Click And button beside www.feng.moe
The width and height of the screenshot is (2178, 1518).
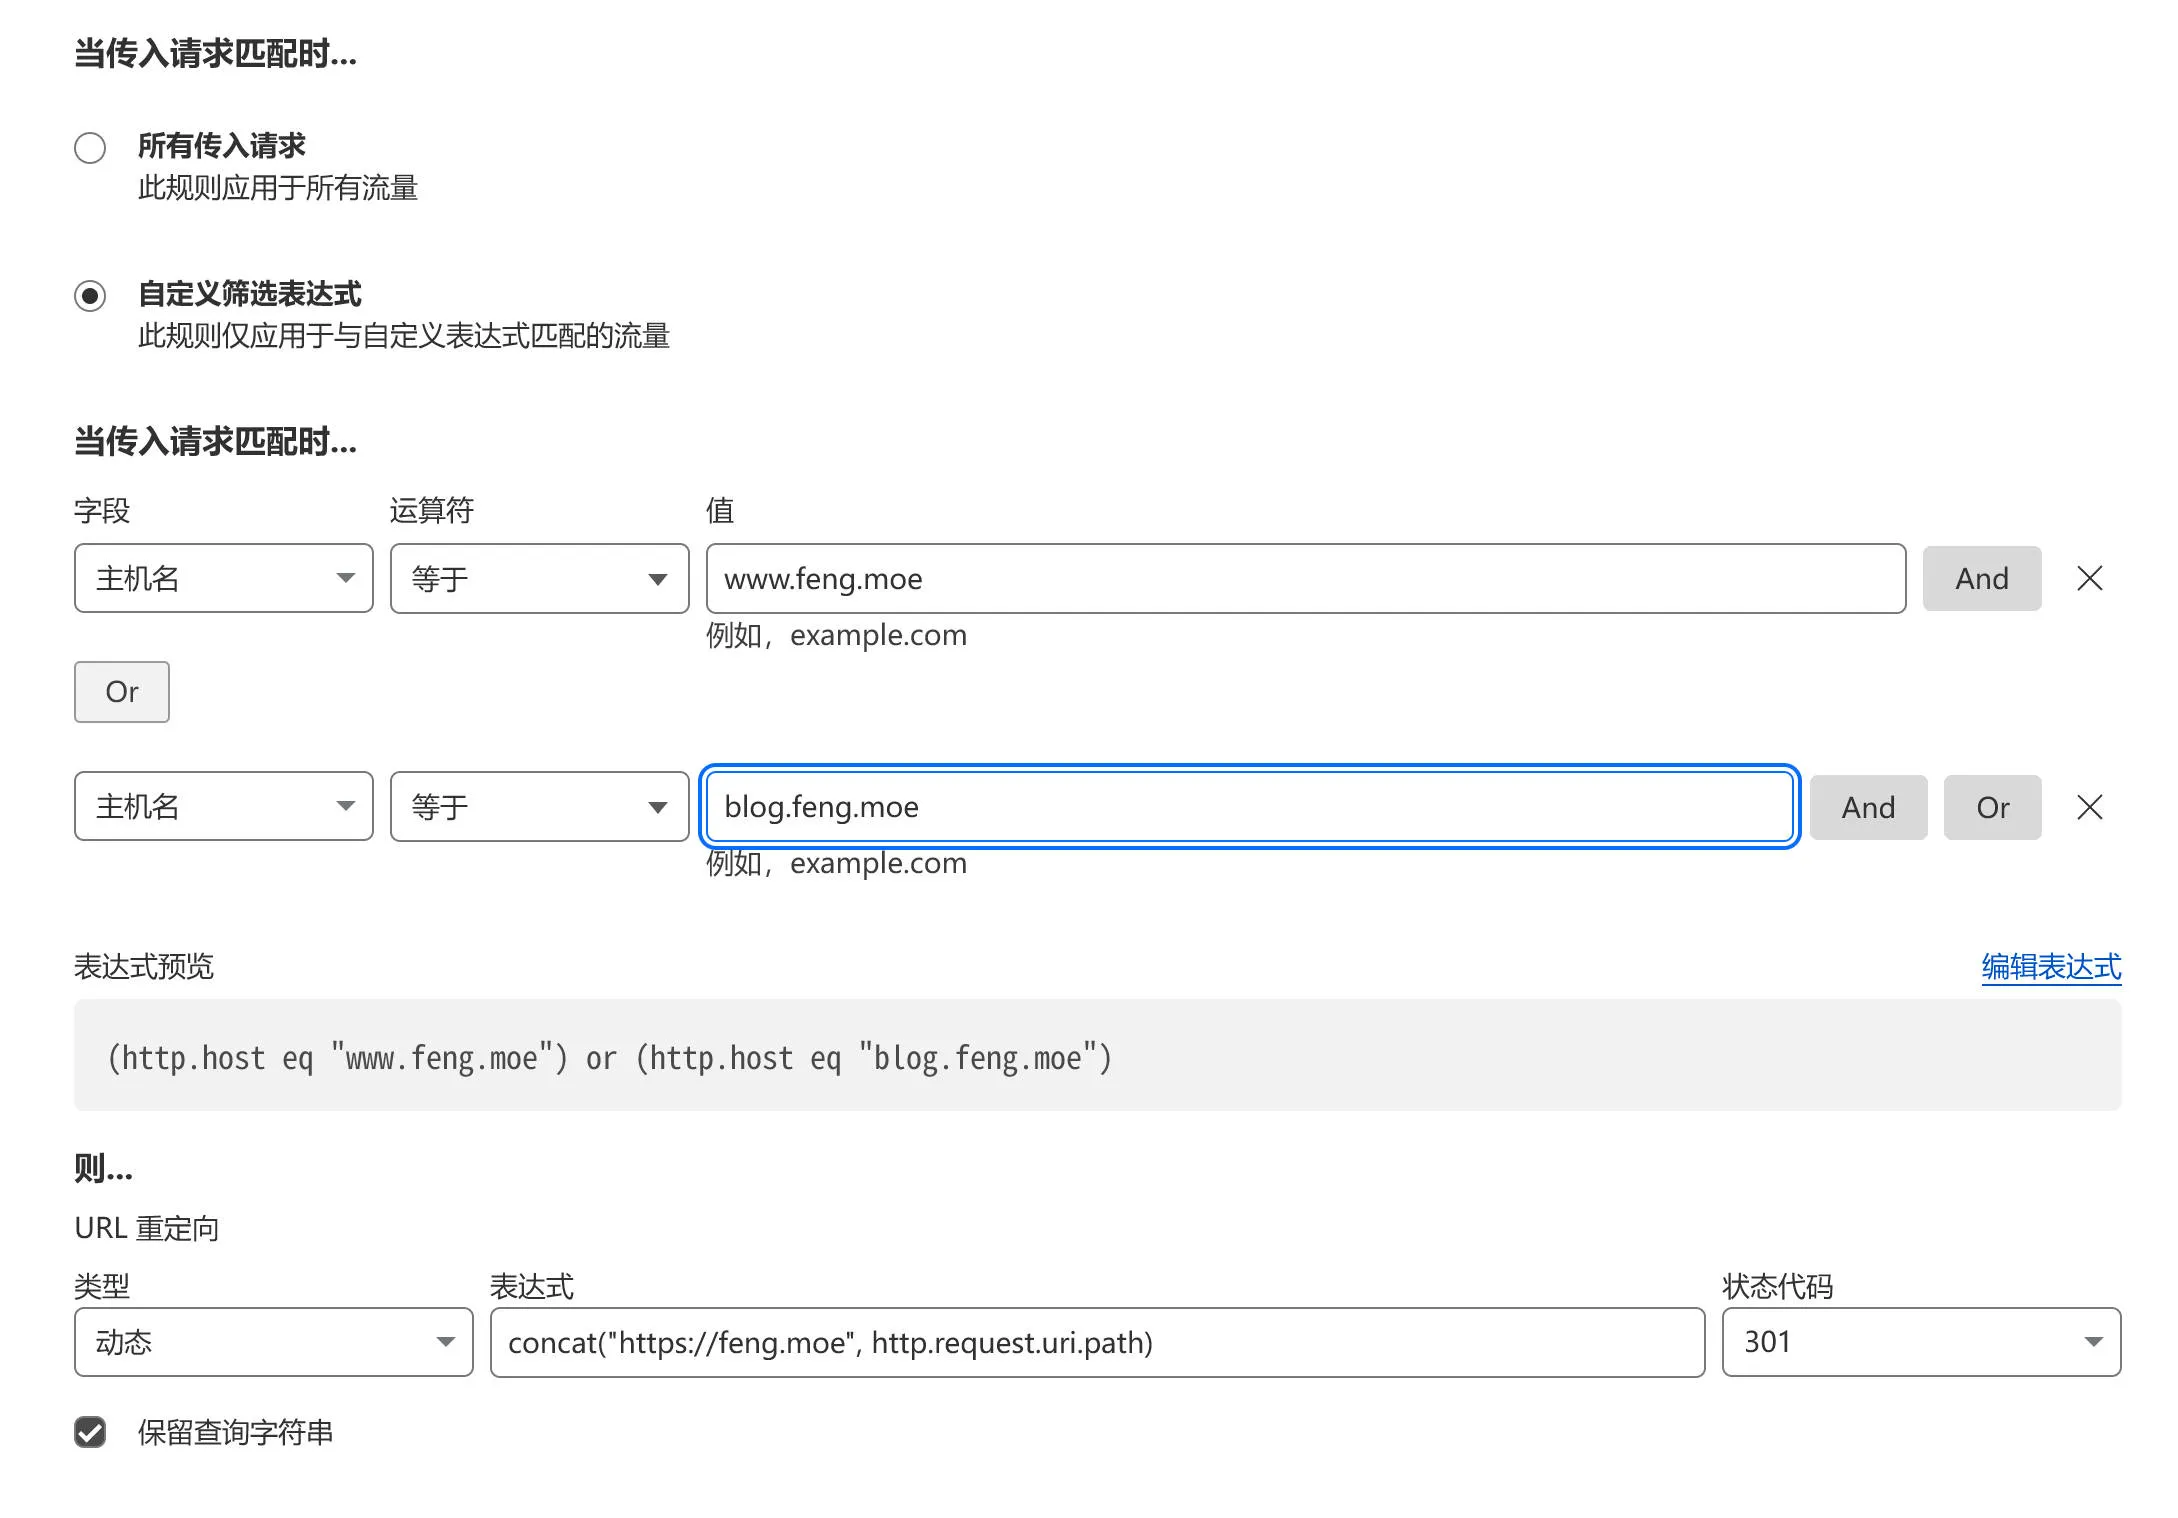pos(1982,578)
